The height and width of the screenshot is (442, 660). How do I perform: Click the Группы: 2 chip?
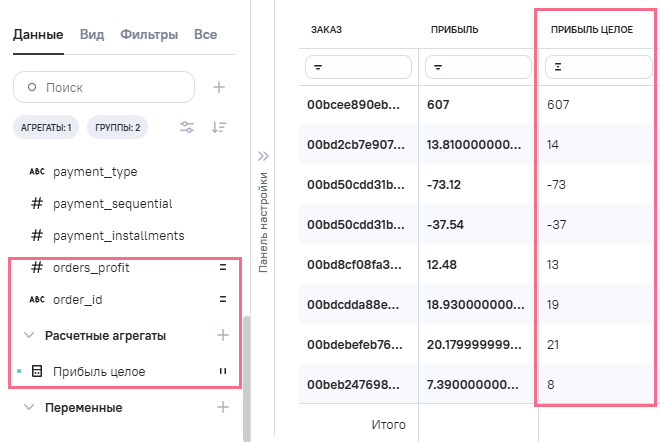[118, 127]
